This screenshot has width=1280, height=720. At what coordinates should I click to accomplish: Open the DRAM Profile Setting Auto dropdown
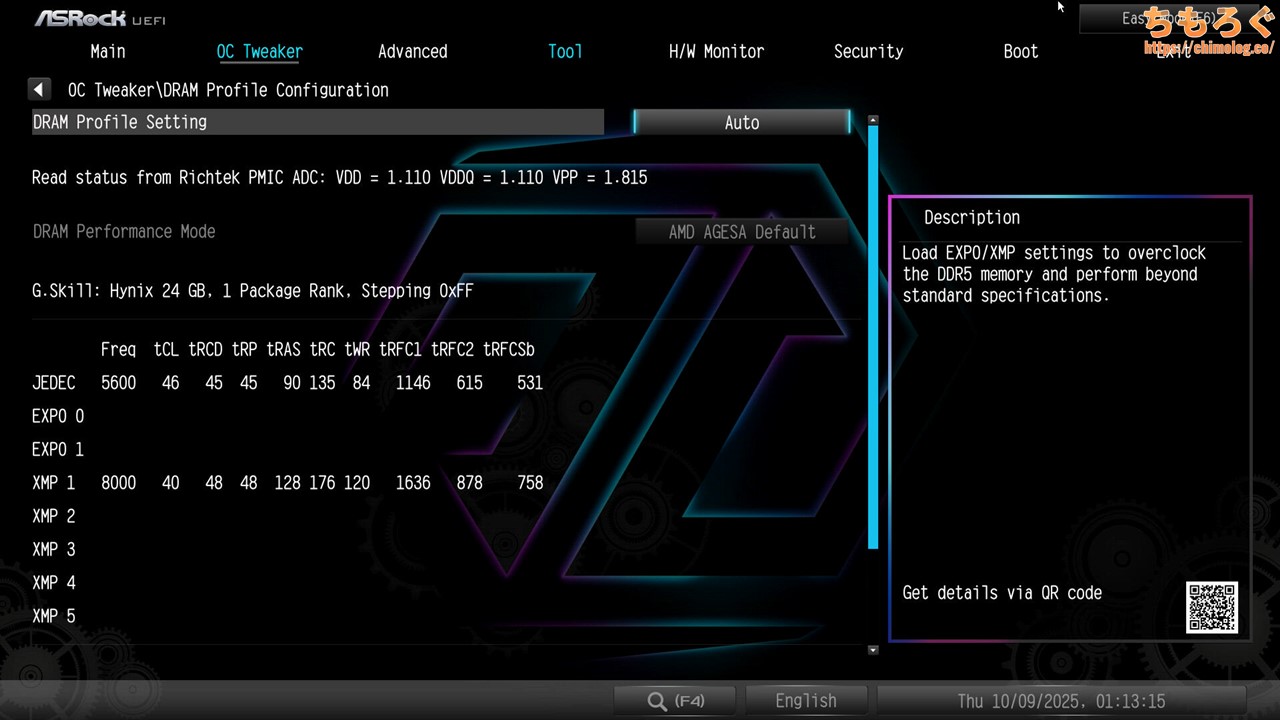(741, 122)
